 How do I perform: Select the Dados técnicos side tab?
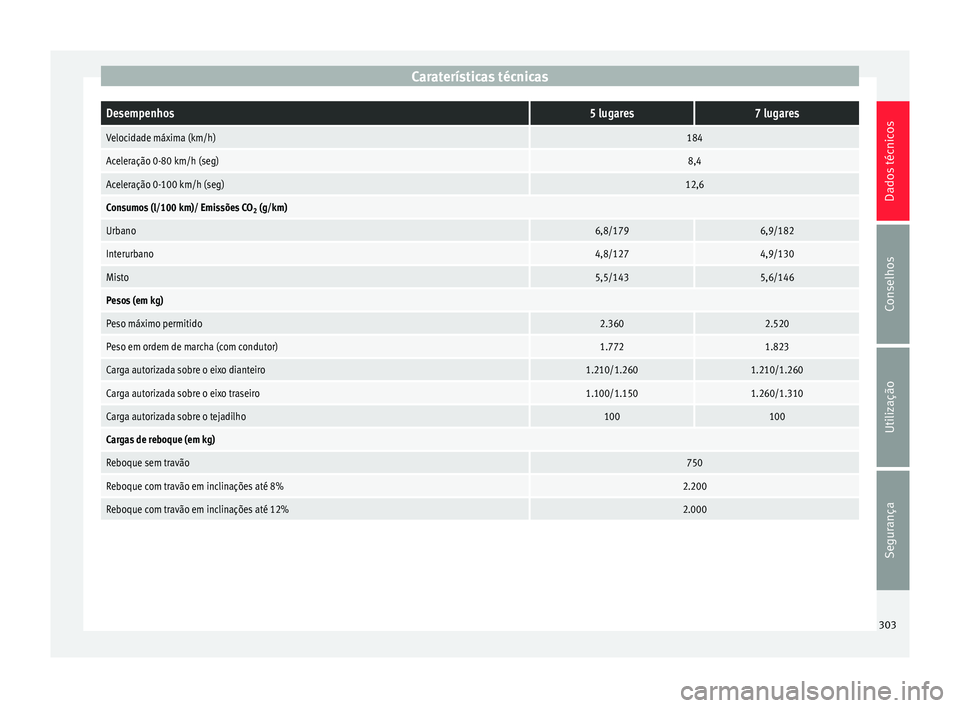pyautogui.click(x=892, y=161)
